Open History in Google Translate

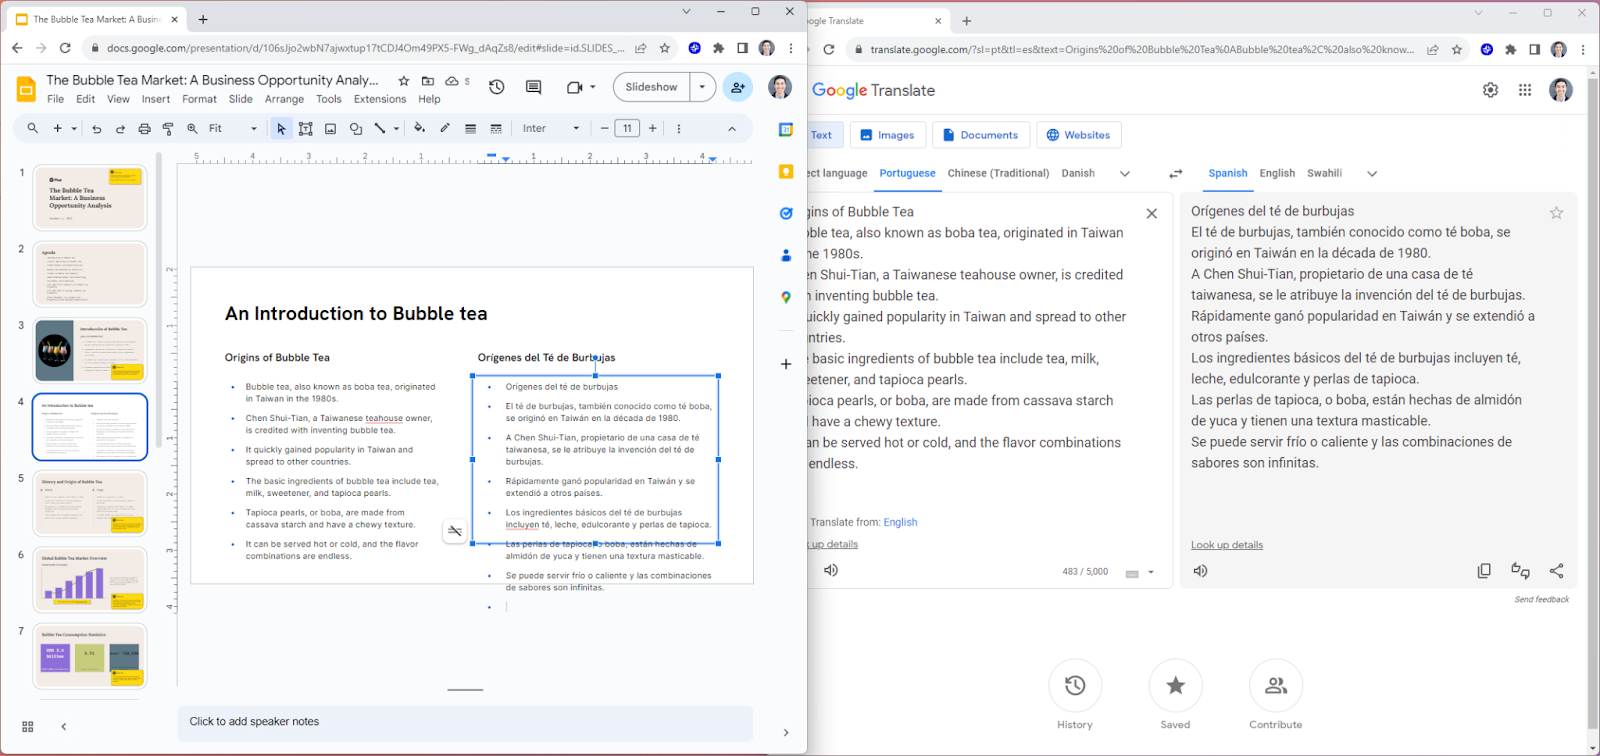pos(1075,686)
